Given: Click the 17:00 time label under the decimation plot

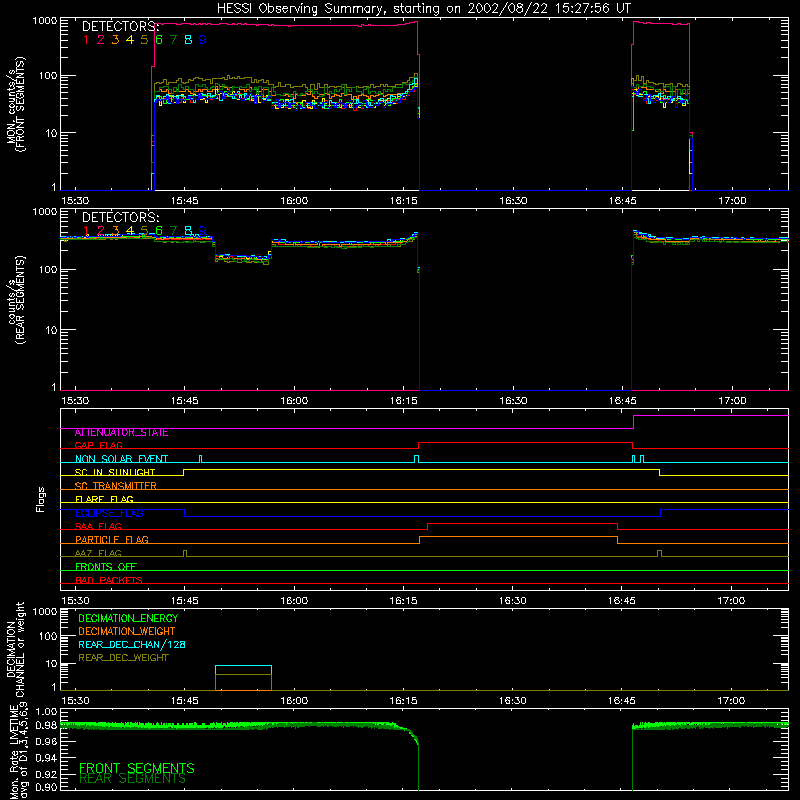Looking at the screenshot, I should [x=732, y=701].
